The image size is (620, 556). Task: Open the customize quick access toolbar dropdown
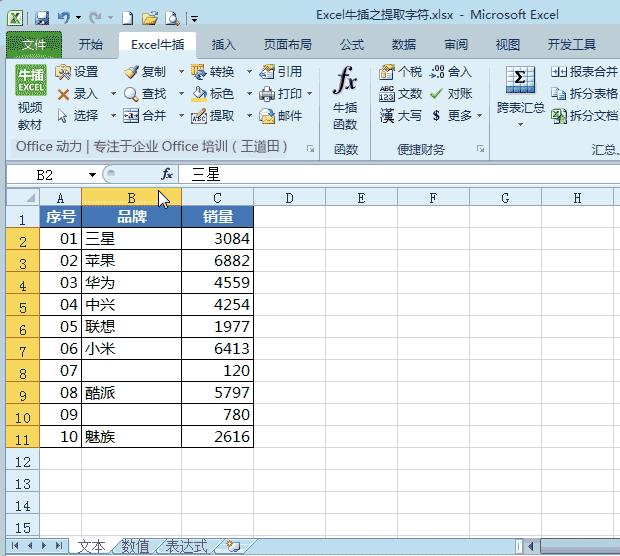[194, 19]
